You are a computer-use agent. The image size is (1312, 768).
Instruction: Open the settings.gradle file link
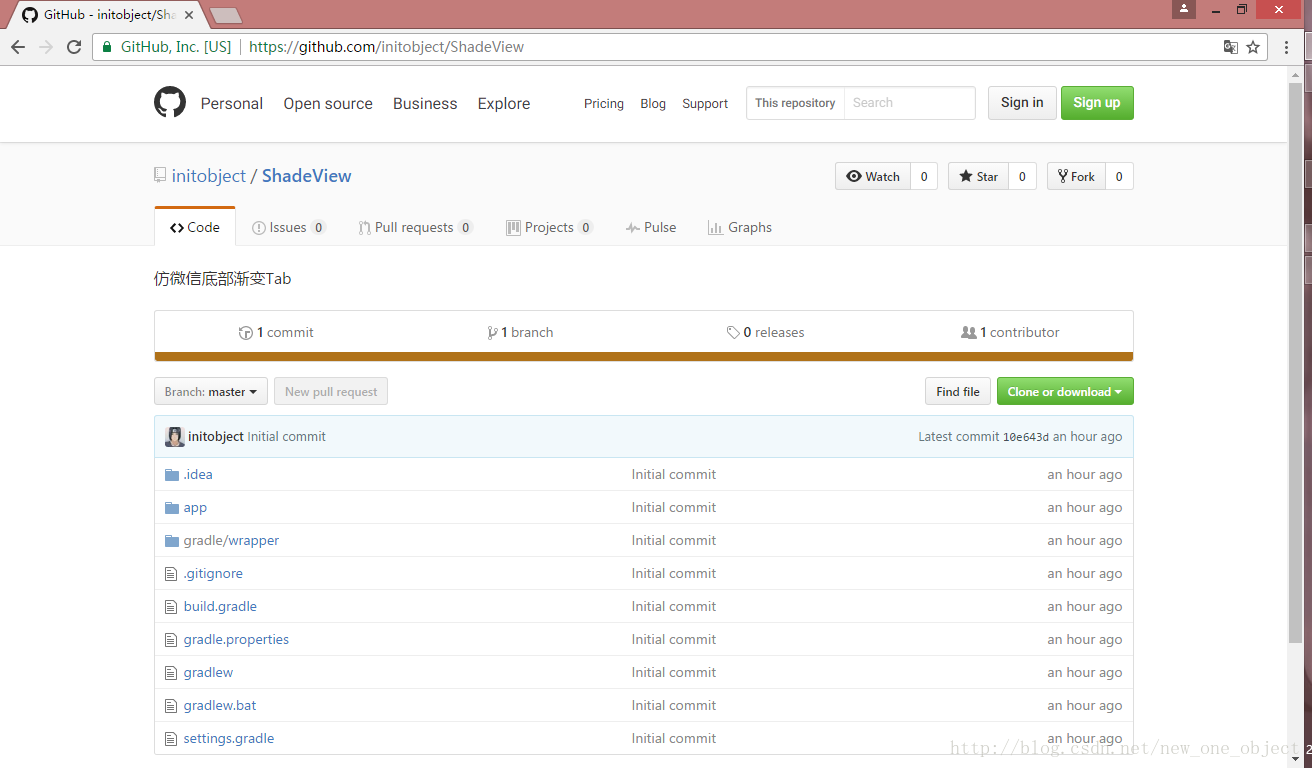(x=229, y=738)
